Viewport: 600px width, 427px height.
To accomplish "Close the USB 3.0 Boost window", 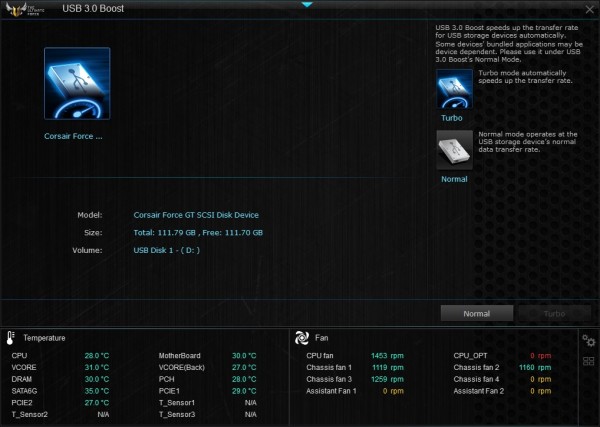I will click(x=589, y=10).
